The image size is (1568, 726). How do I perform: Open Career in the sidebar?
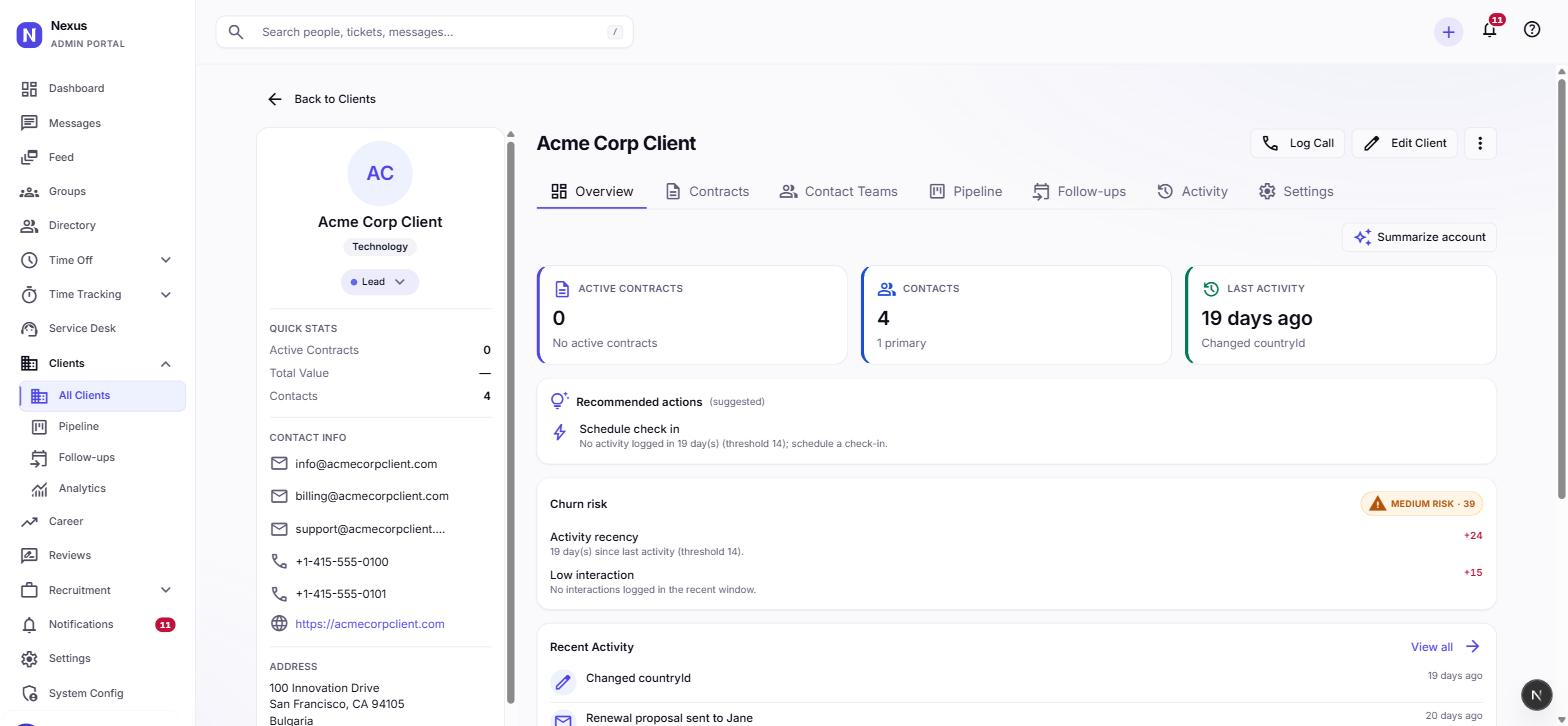click(x=98, y=521)
